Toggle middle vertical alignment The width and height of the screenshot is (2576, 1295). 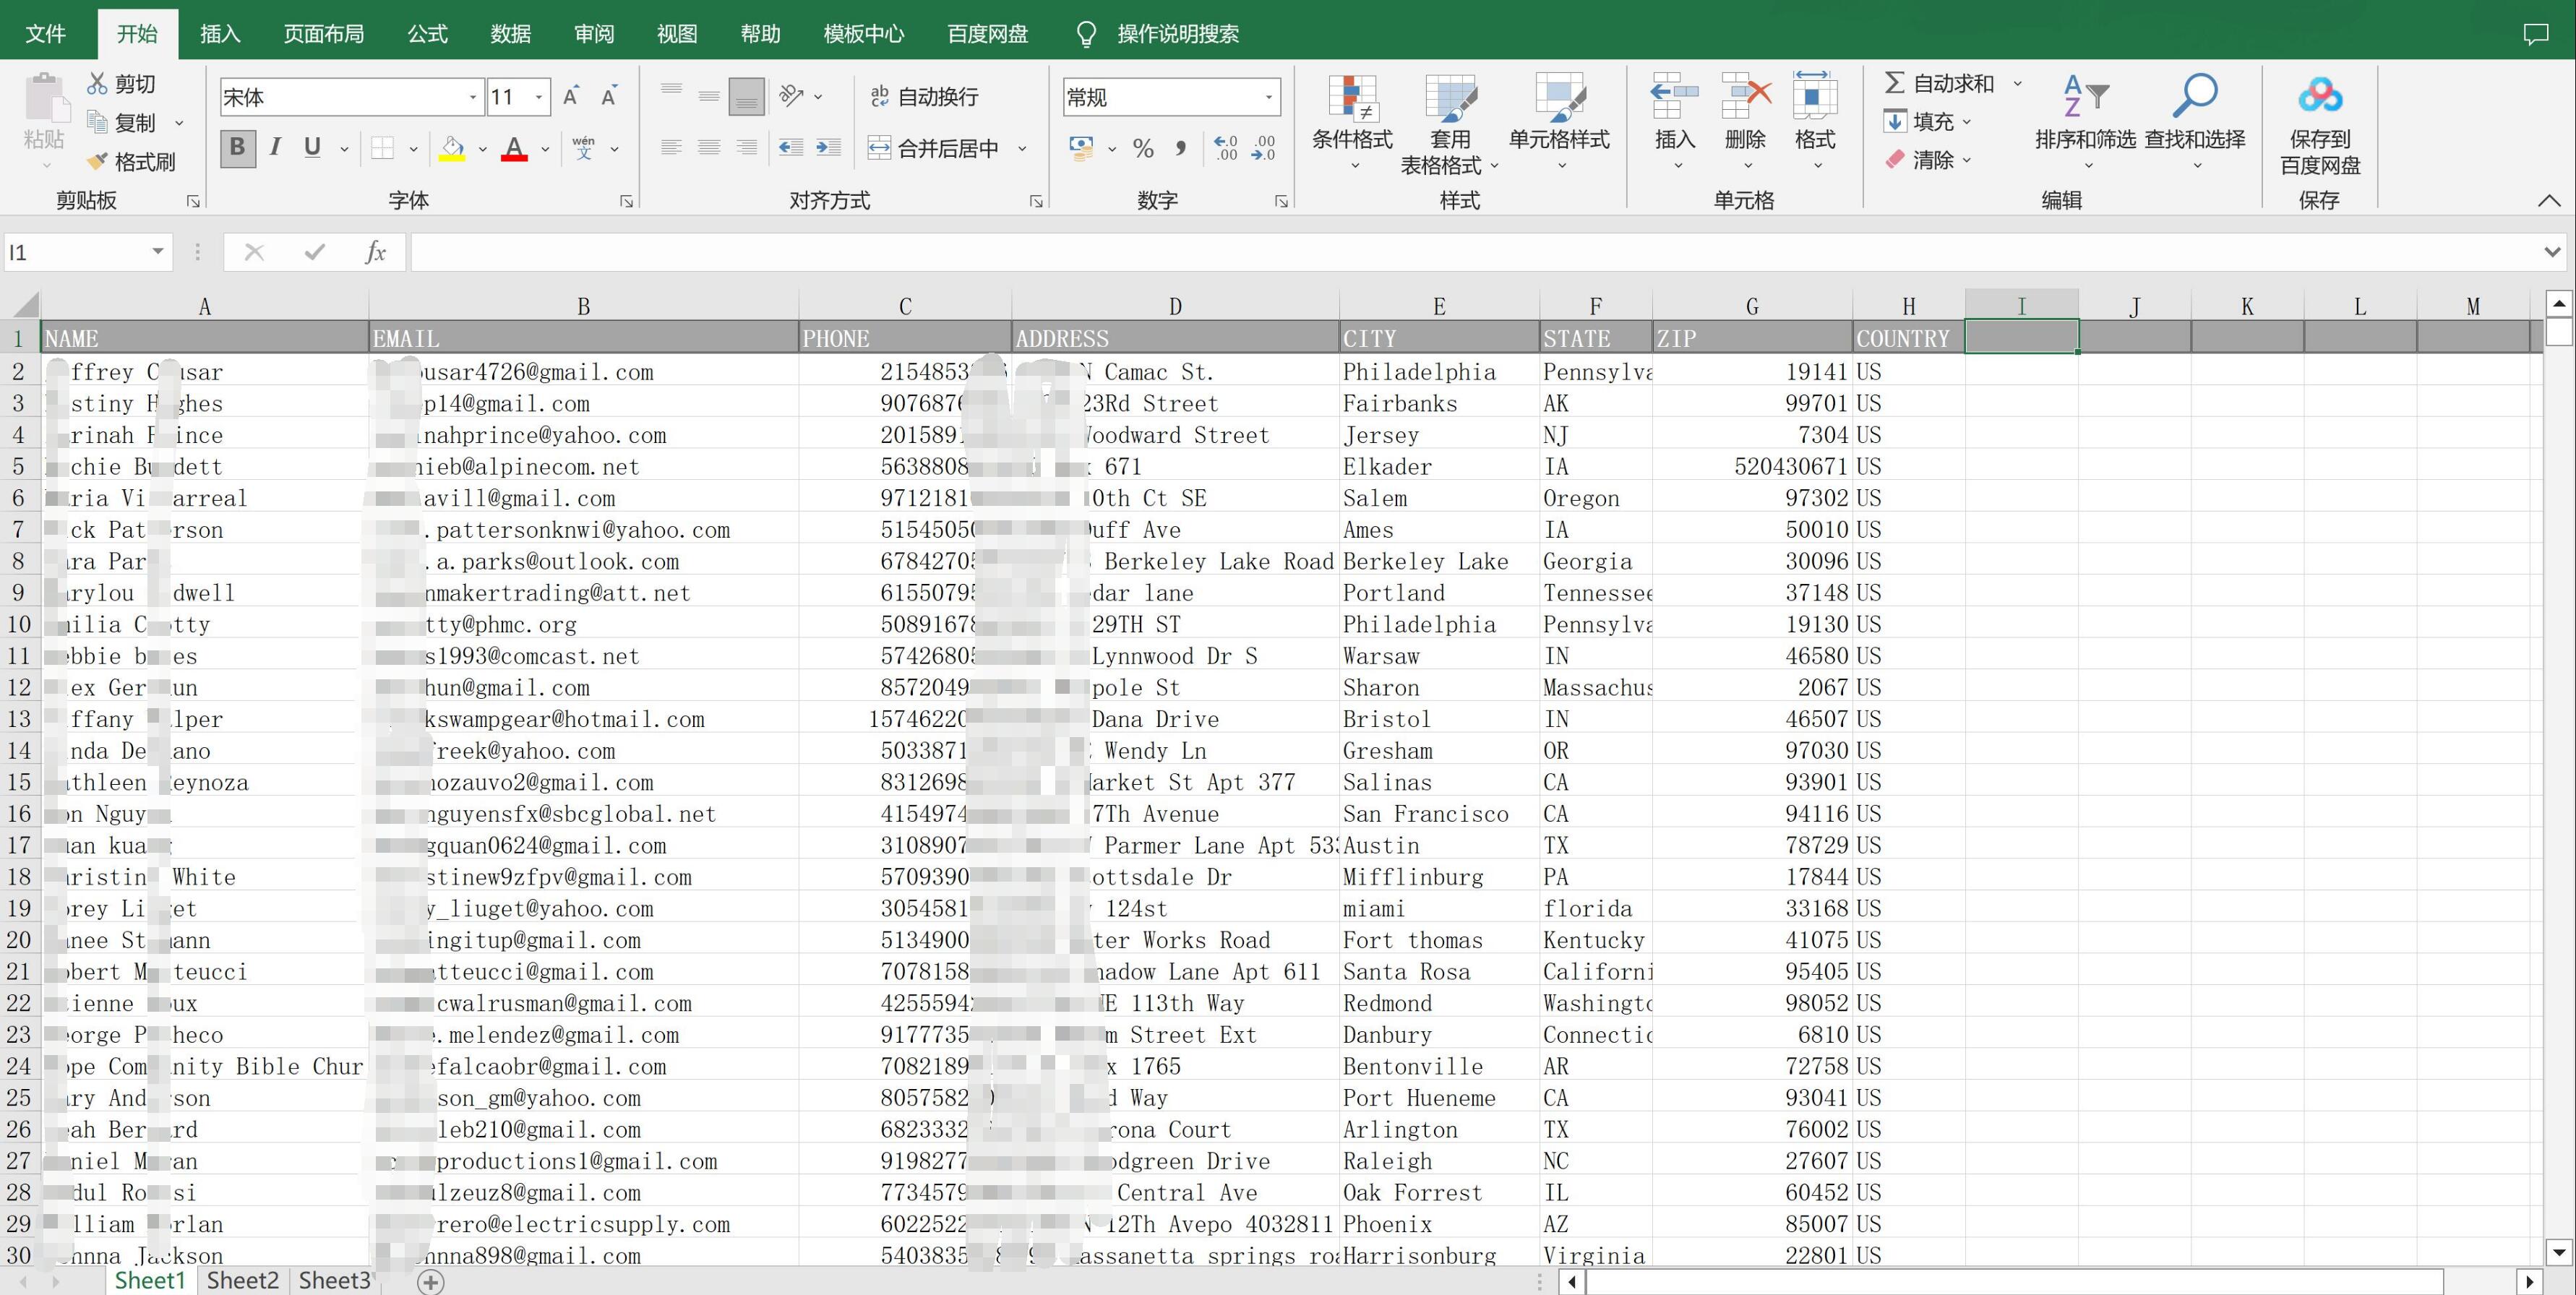tap(709, 96)
